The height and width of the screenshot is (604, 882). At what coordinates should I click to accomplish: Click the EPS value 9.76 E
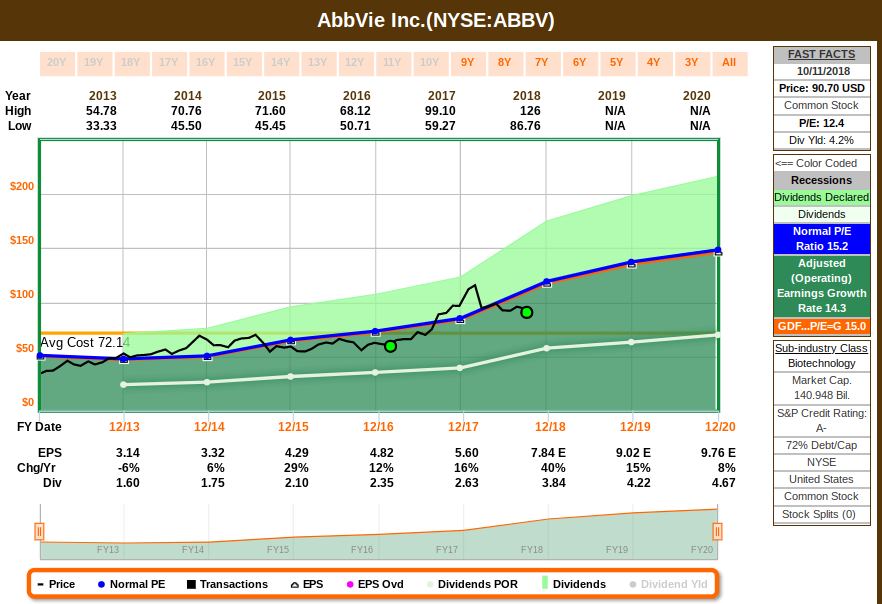click(718, 453)
